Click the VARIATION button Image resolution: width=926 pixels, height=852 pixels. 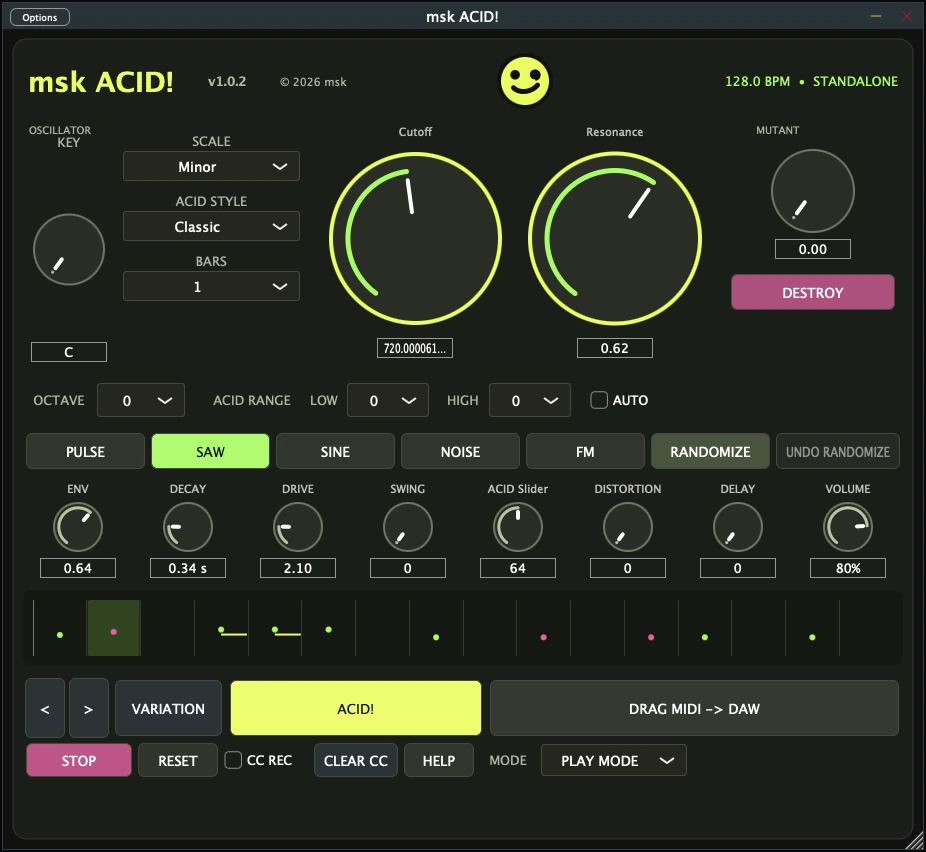(x=168, y=709)
